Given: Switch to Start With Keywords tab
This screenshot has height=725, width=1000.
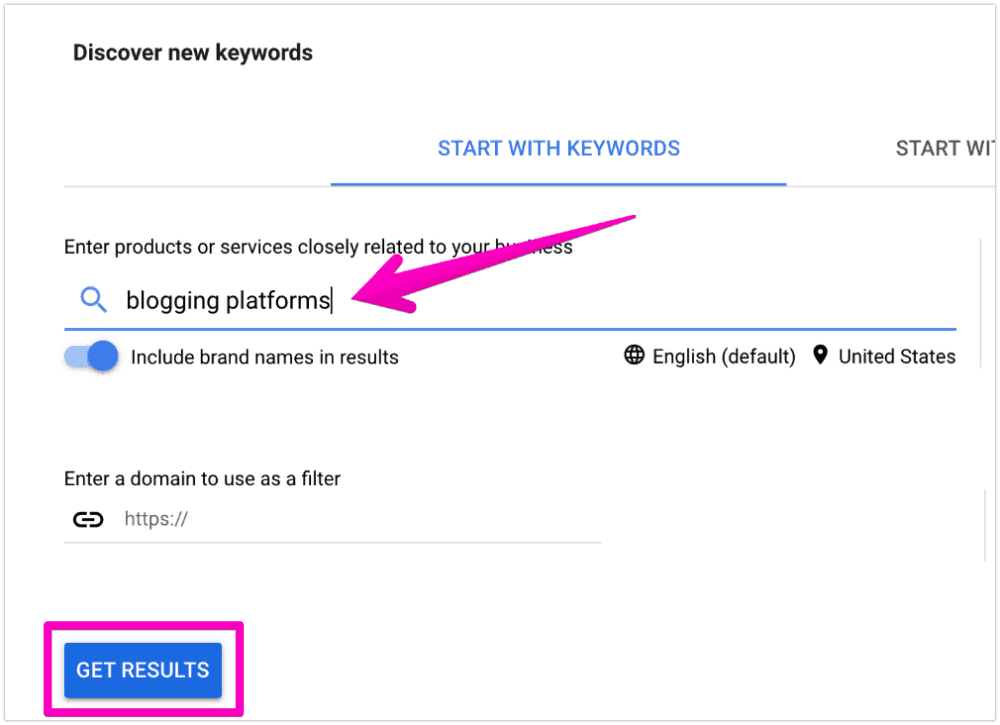Looking at the screenshot, I should (x=559, y=149).
